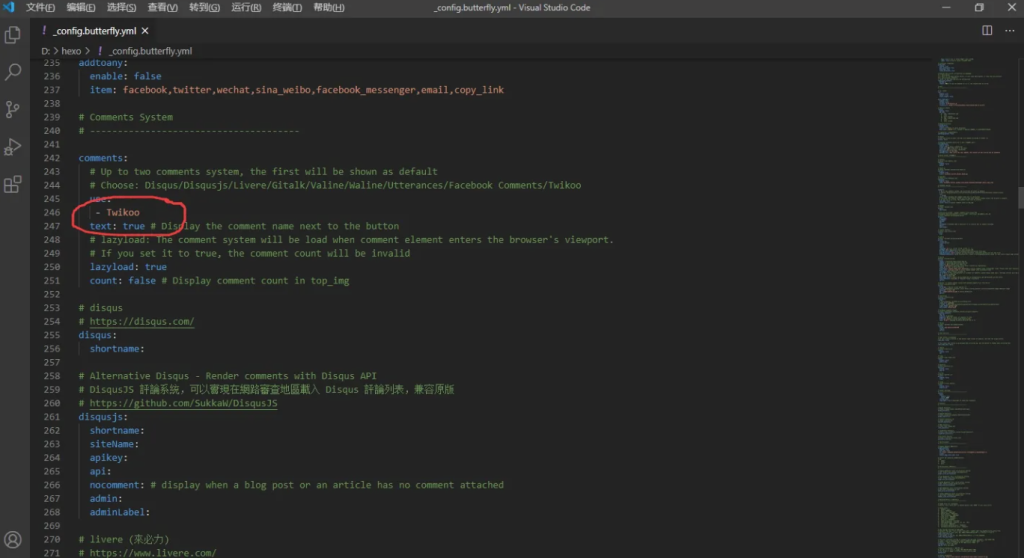Expand the D: breadcrumb segment
The width and height of the screenshot is (1024, 558).
[46, 51]
